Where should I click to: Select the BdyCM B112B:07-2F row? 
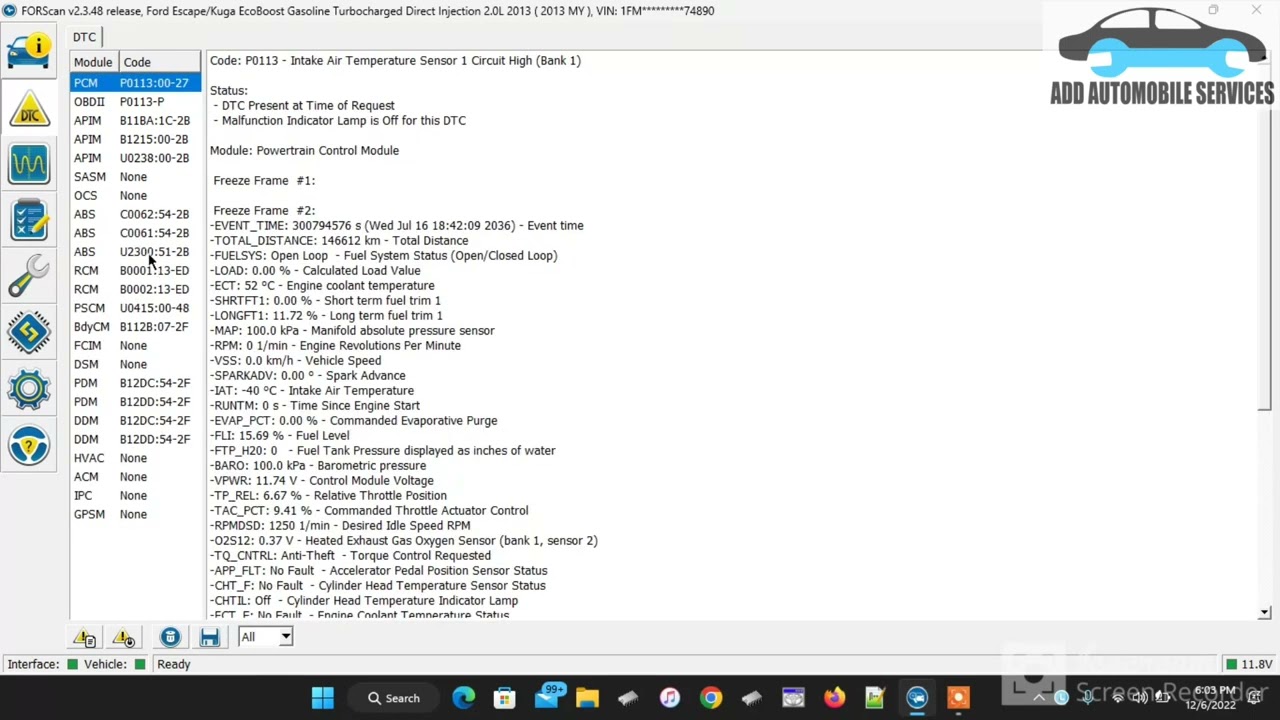pos(135,327)
